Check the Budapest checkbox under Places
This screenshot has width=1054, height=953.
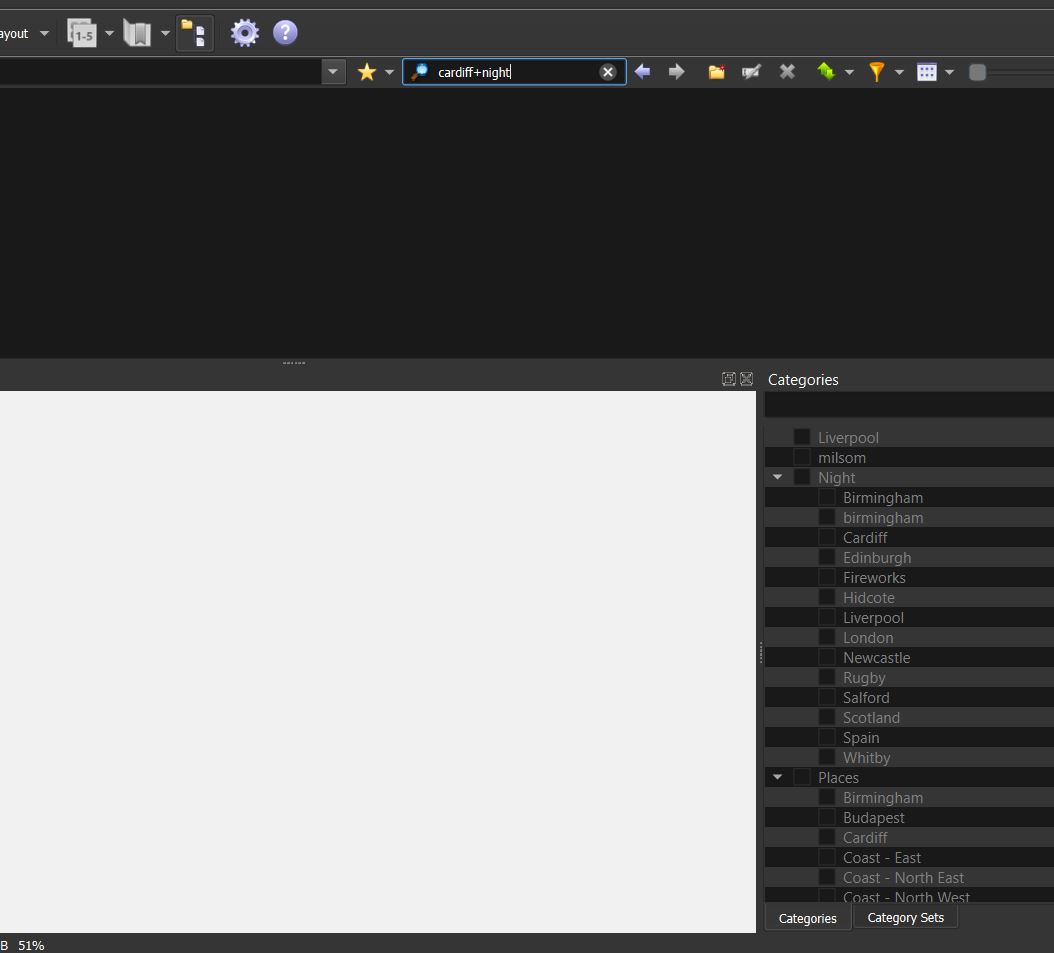[x=827, y=817]
